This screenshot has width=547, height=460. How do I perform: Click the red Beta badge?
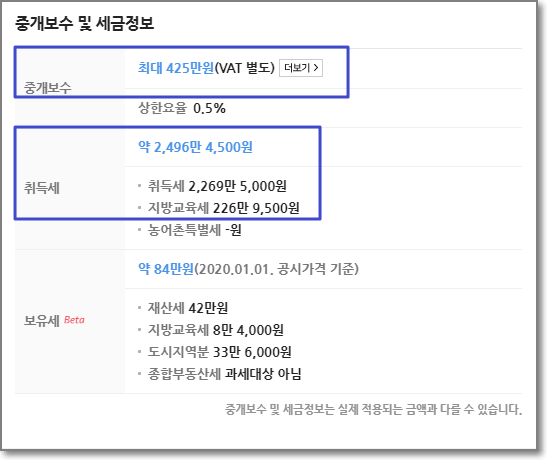pos(74,320)
